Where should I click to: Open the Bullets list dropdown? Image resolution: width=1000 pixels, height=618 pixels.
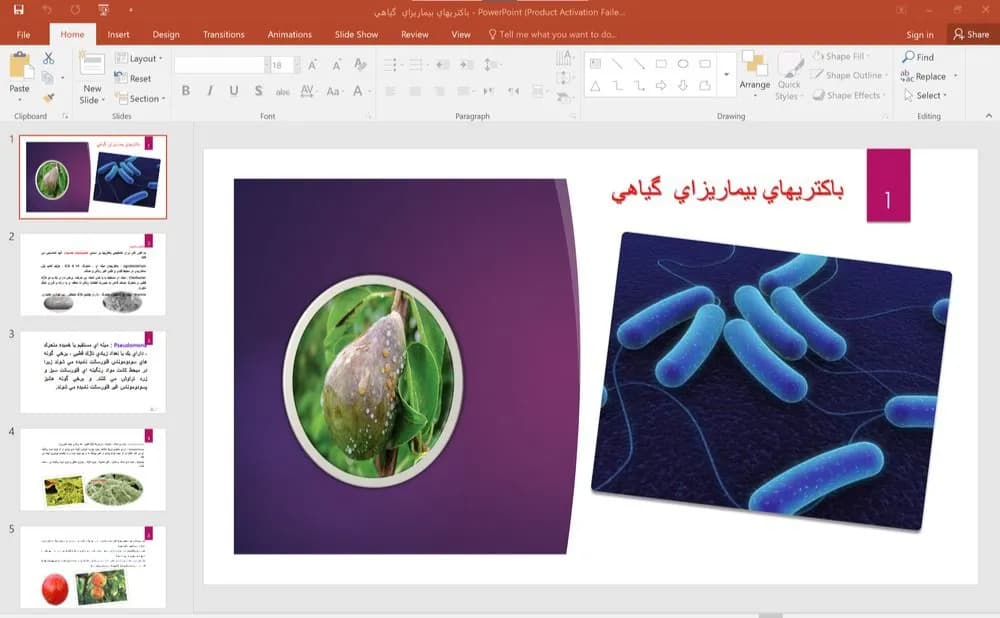pos(392,64)
